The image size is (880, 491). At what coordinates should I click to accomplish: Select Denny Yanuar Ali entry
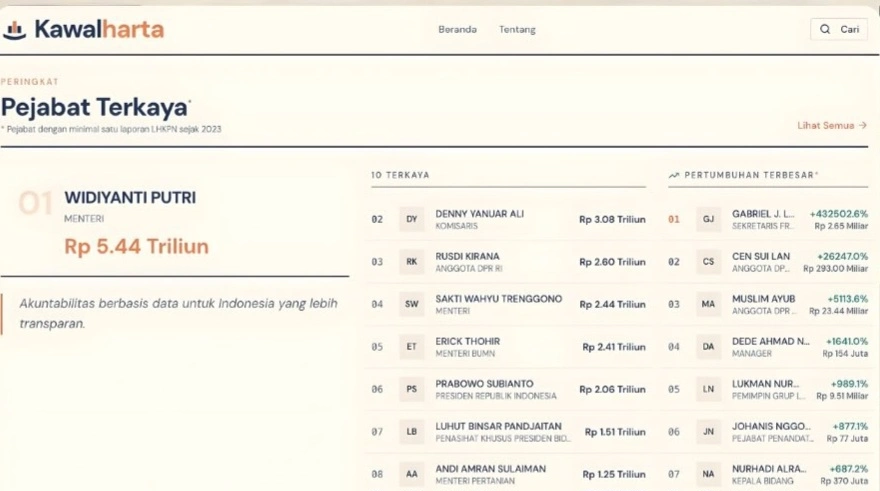pos(508,219)
